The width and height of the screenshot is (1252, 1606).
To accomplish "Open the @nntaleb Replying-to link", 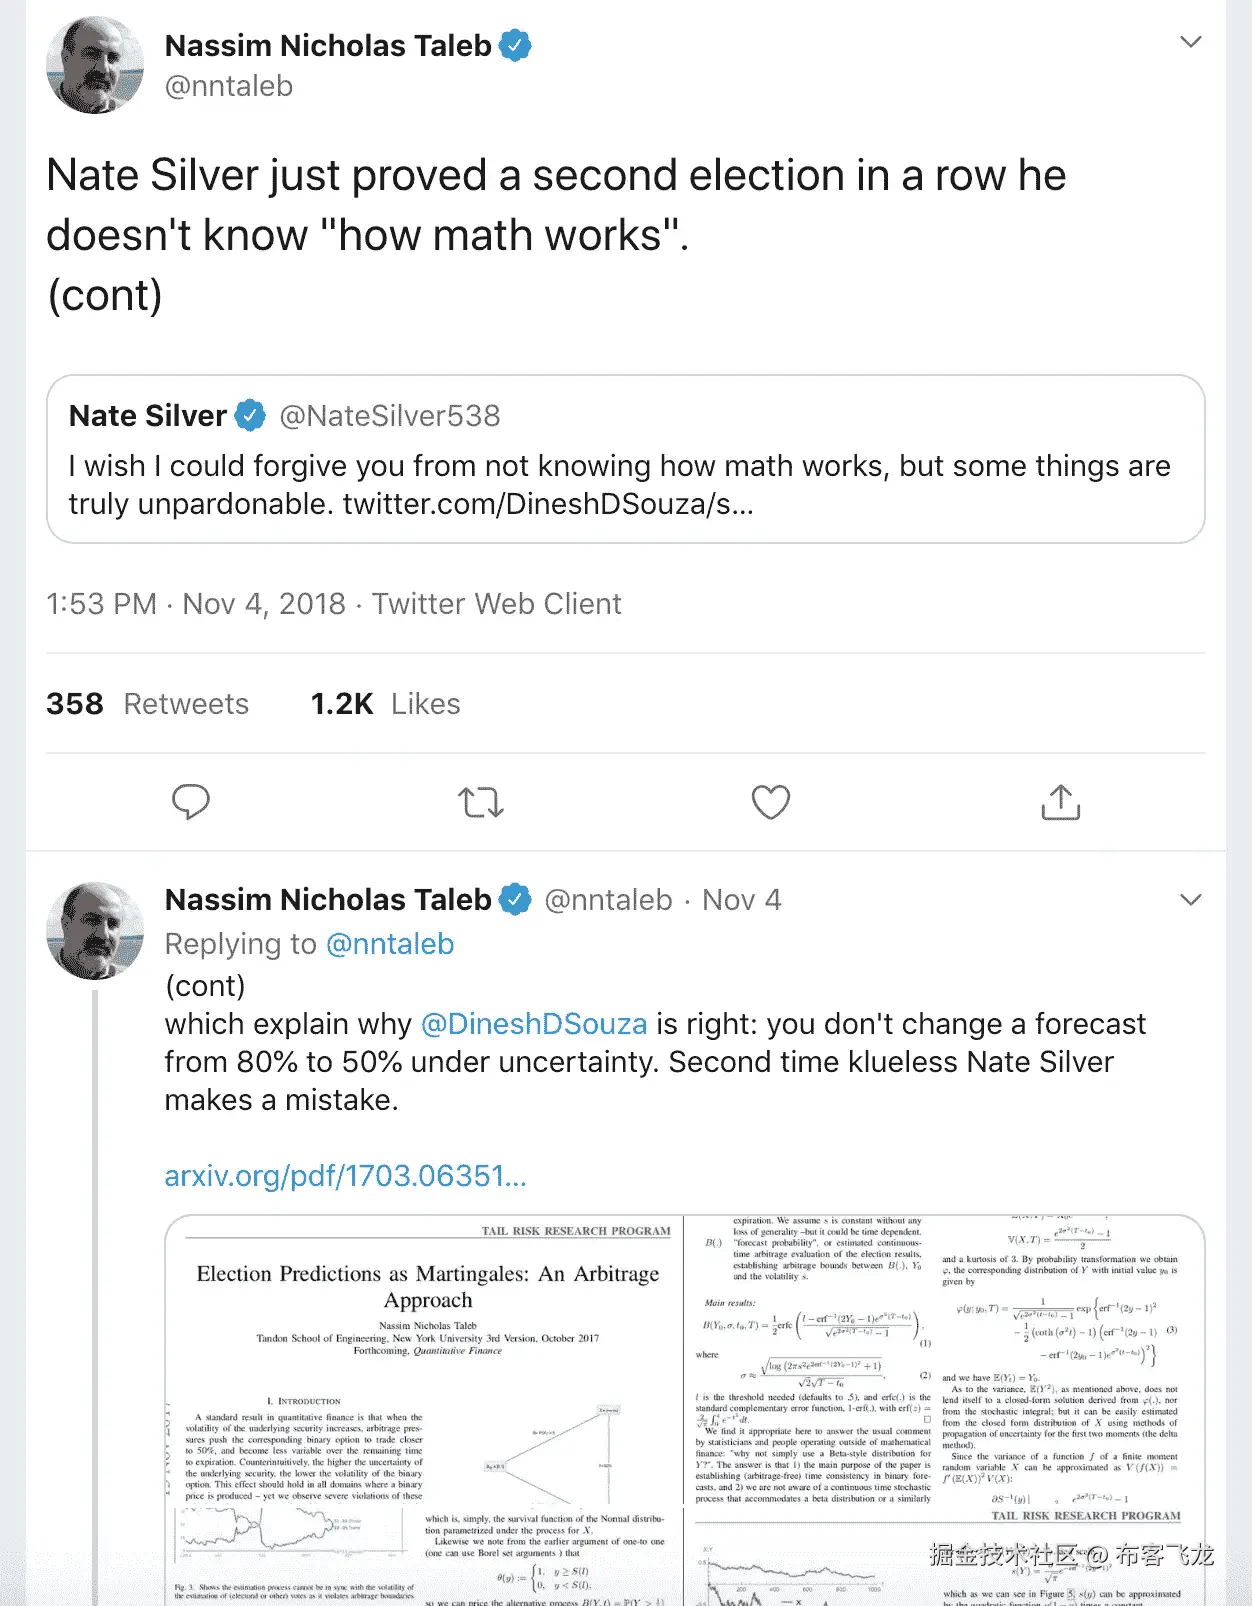I will point(390,944).
